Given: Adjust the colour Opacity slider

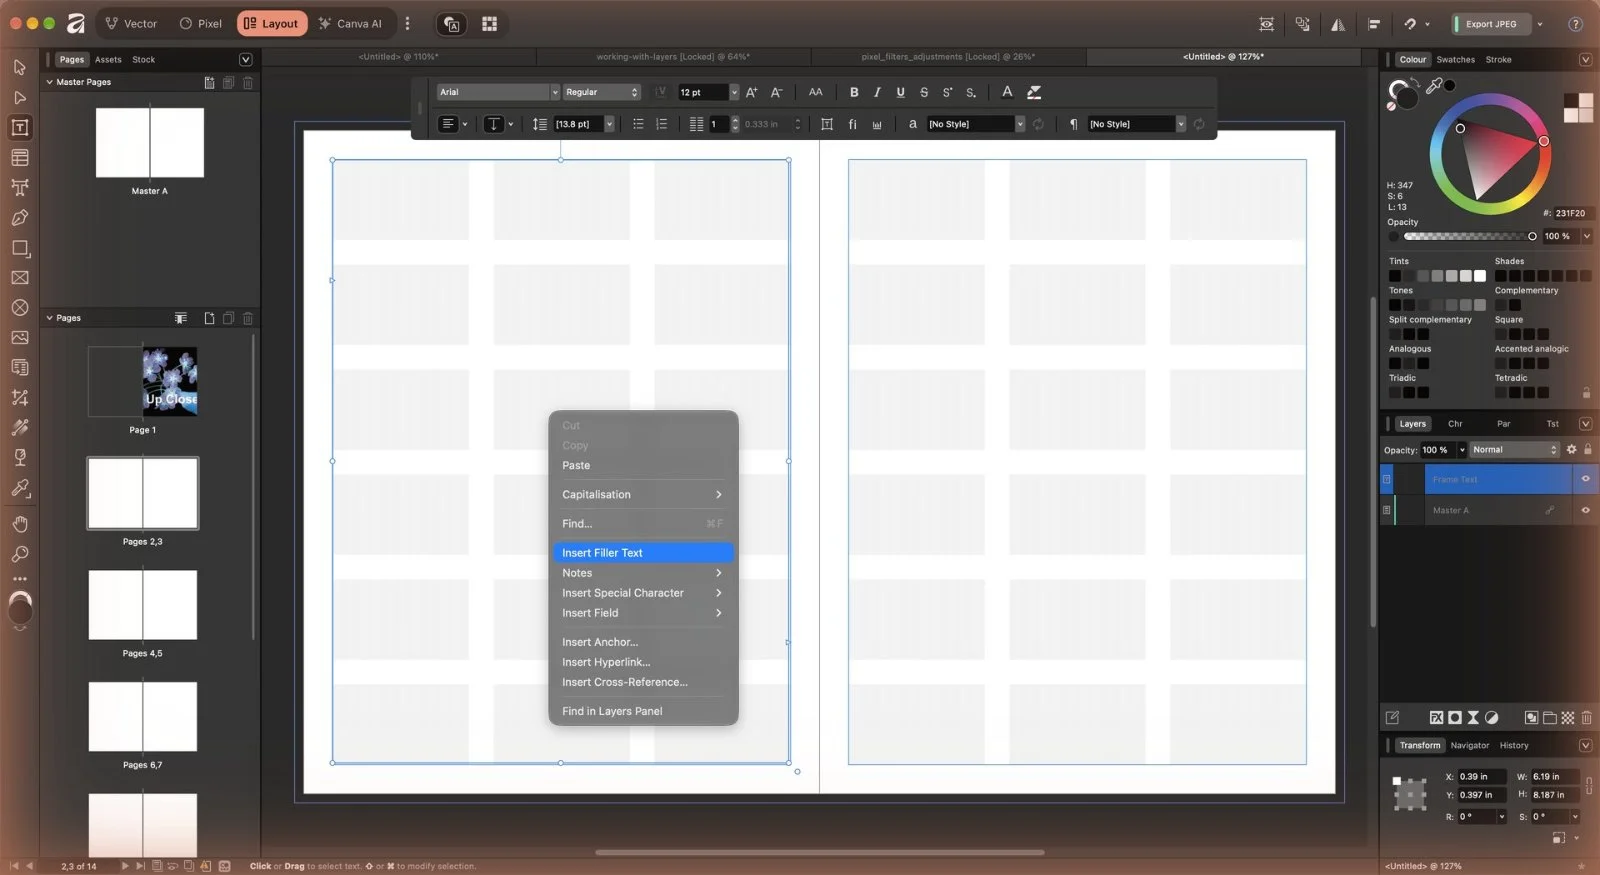Looking at the screenshot, I should pyautogui.click(x=1468, y=236).
